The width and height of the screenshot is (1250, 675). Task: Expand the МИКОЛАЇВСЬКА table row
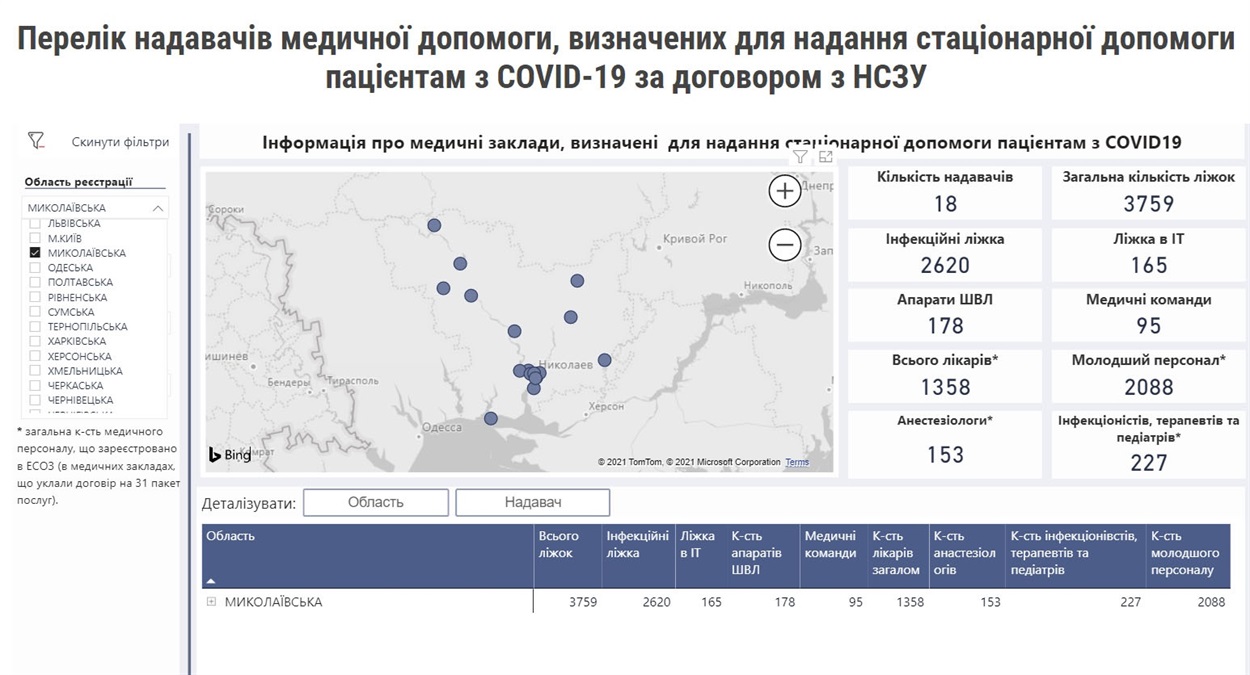211,602
